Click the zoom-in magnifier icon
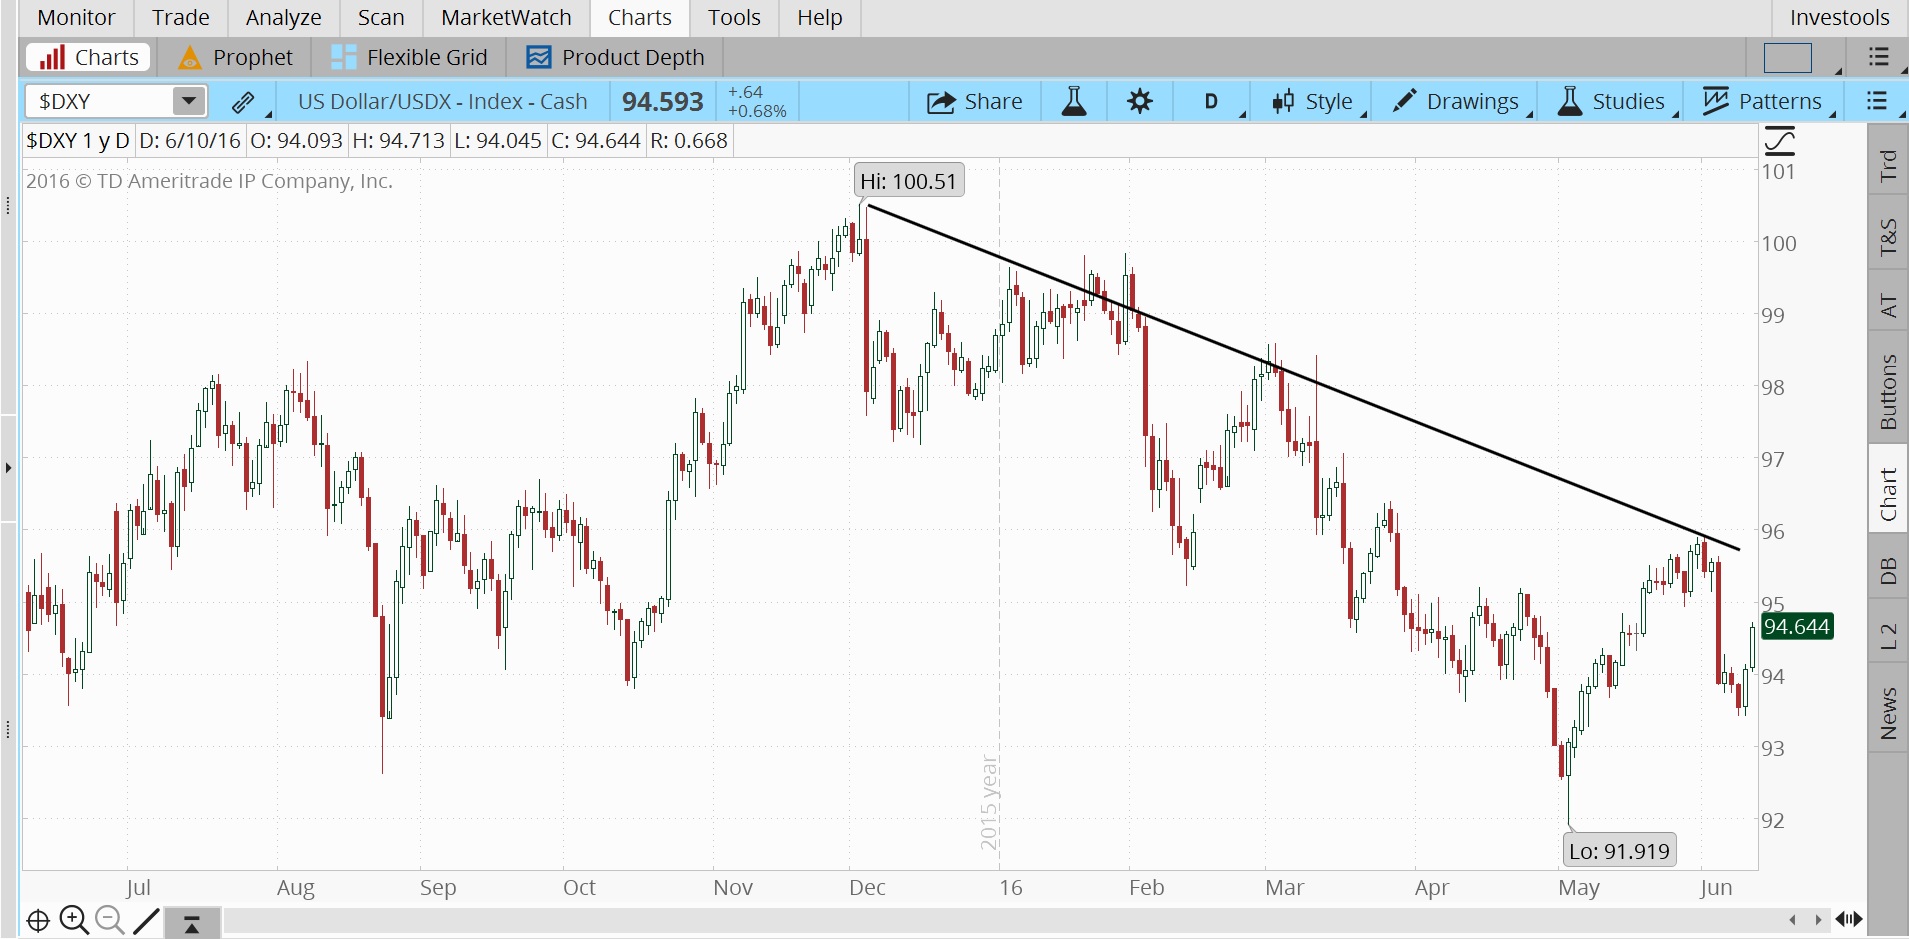 pyautogui.click(x=73, y=919)
